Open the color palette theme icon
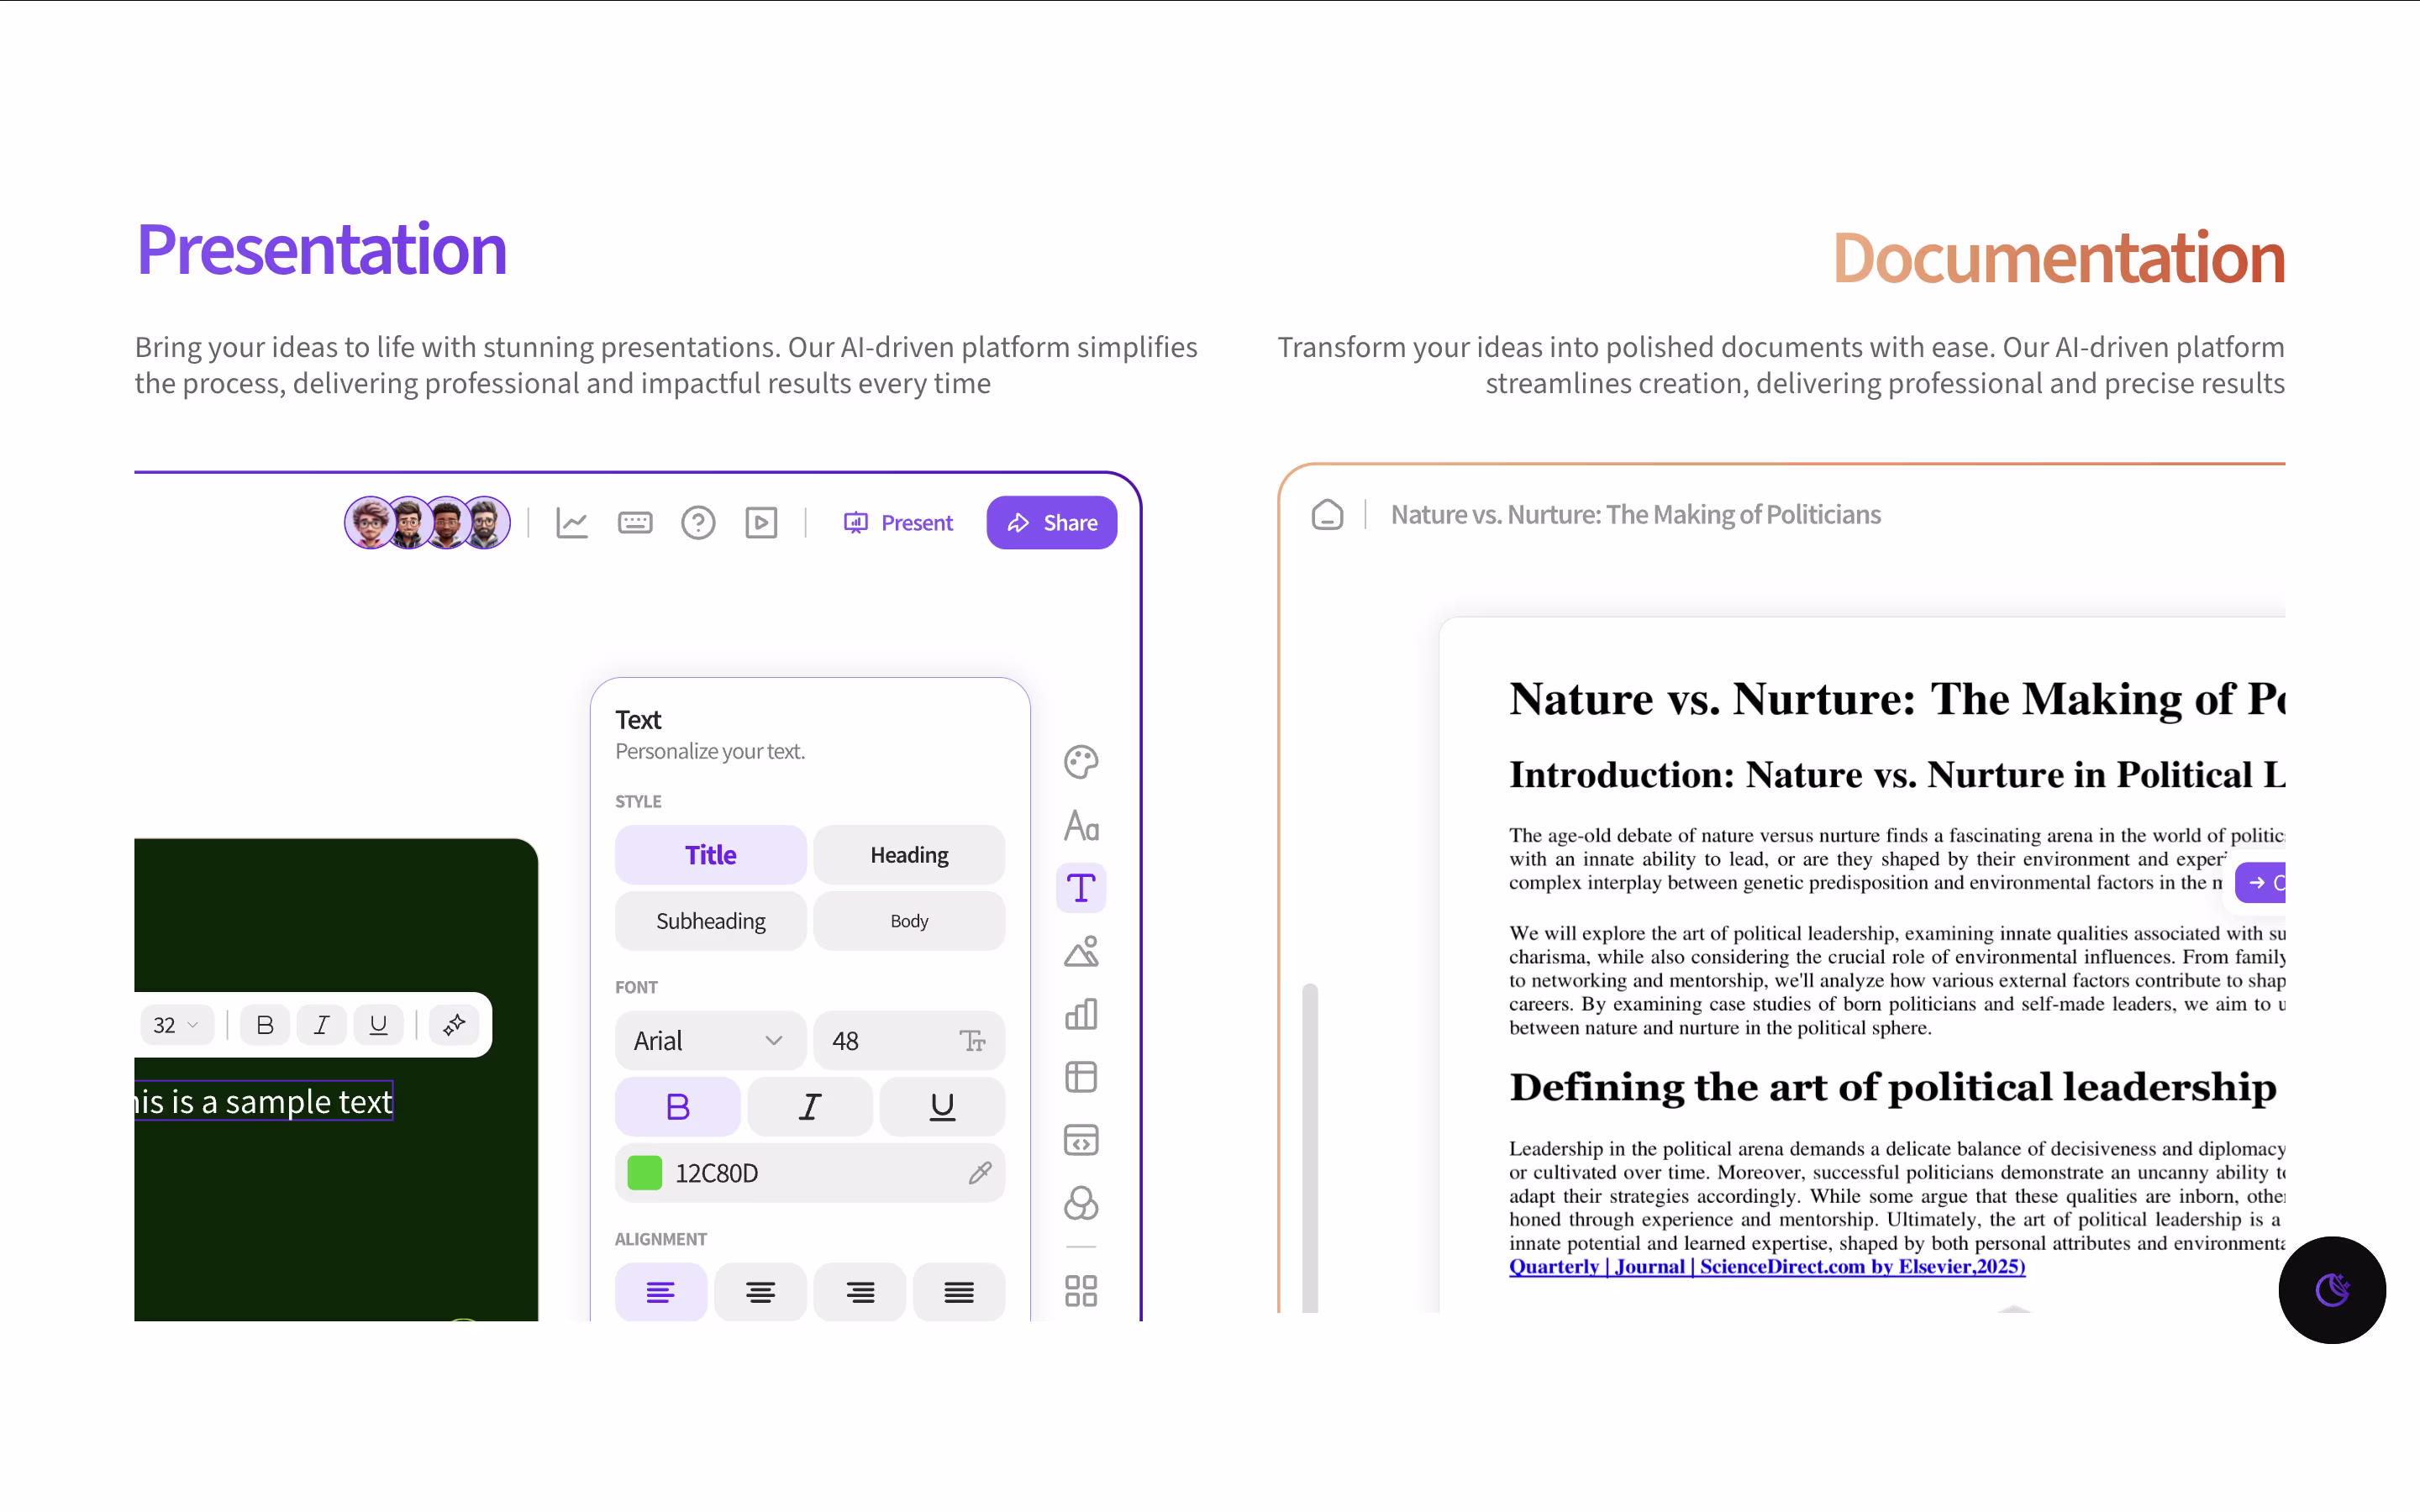Viewport: 2420px width, 1512px height. [x=1081, y=762]
